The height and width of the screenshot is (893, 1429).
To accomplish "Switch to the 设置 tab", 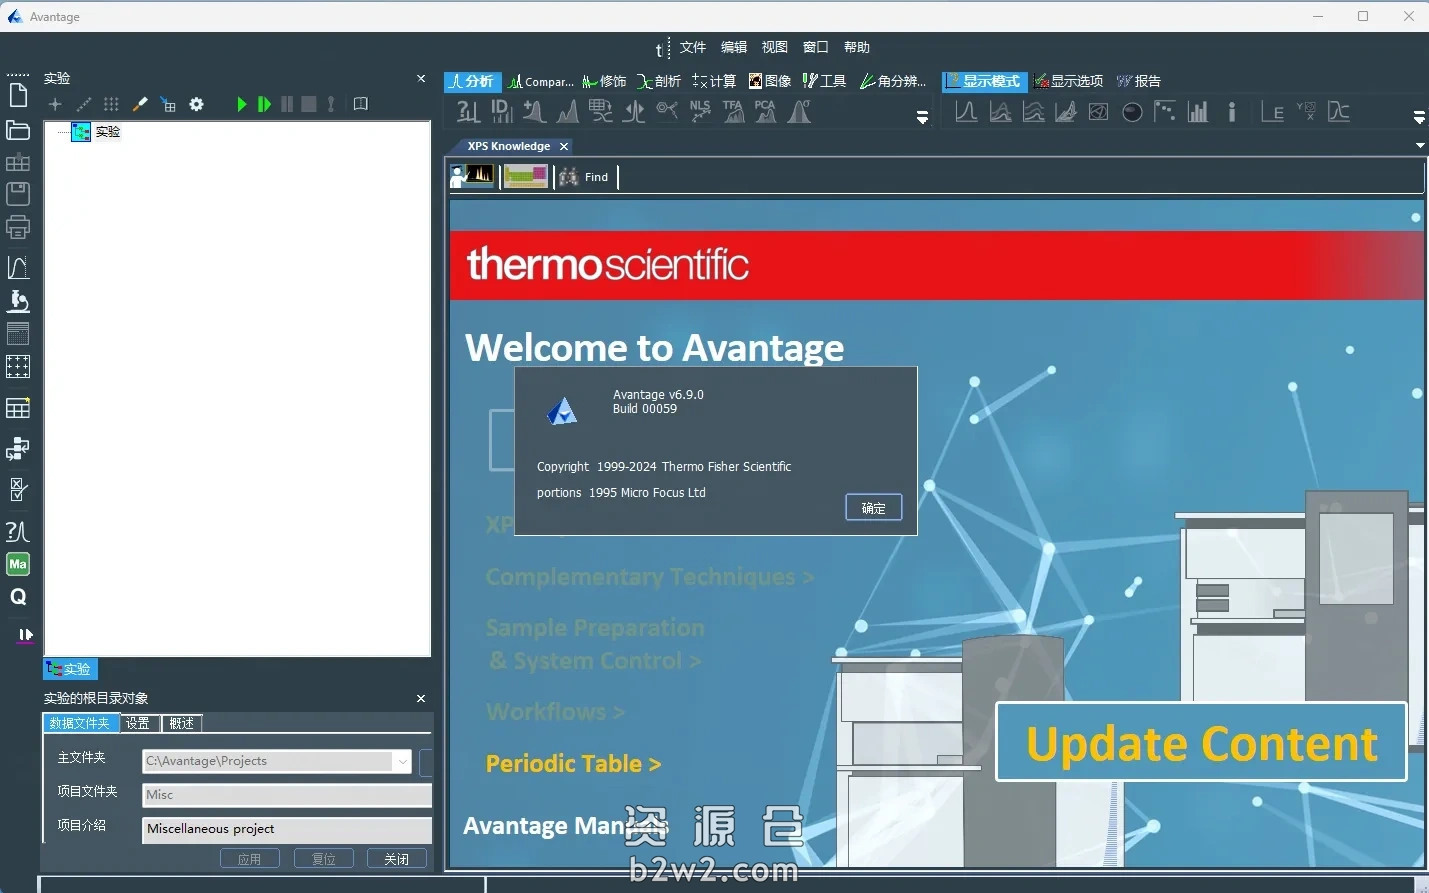I will pyautogui.click(x=138, y=723).
